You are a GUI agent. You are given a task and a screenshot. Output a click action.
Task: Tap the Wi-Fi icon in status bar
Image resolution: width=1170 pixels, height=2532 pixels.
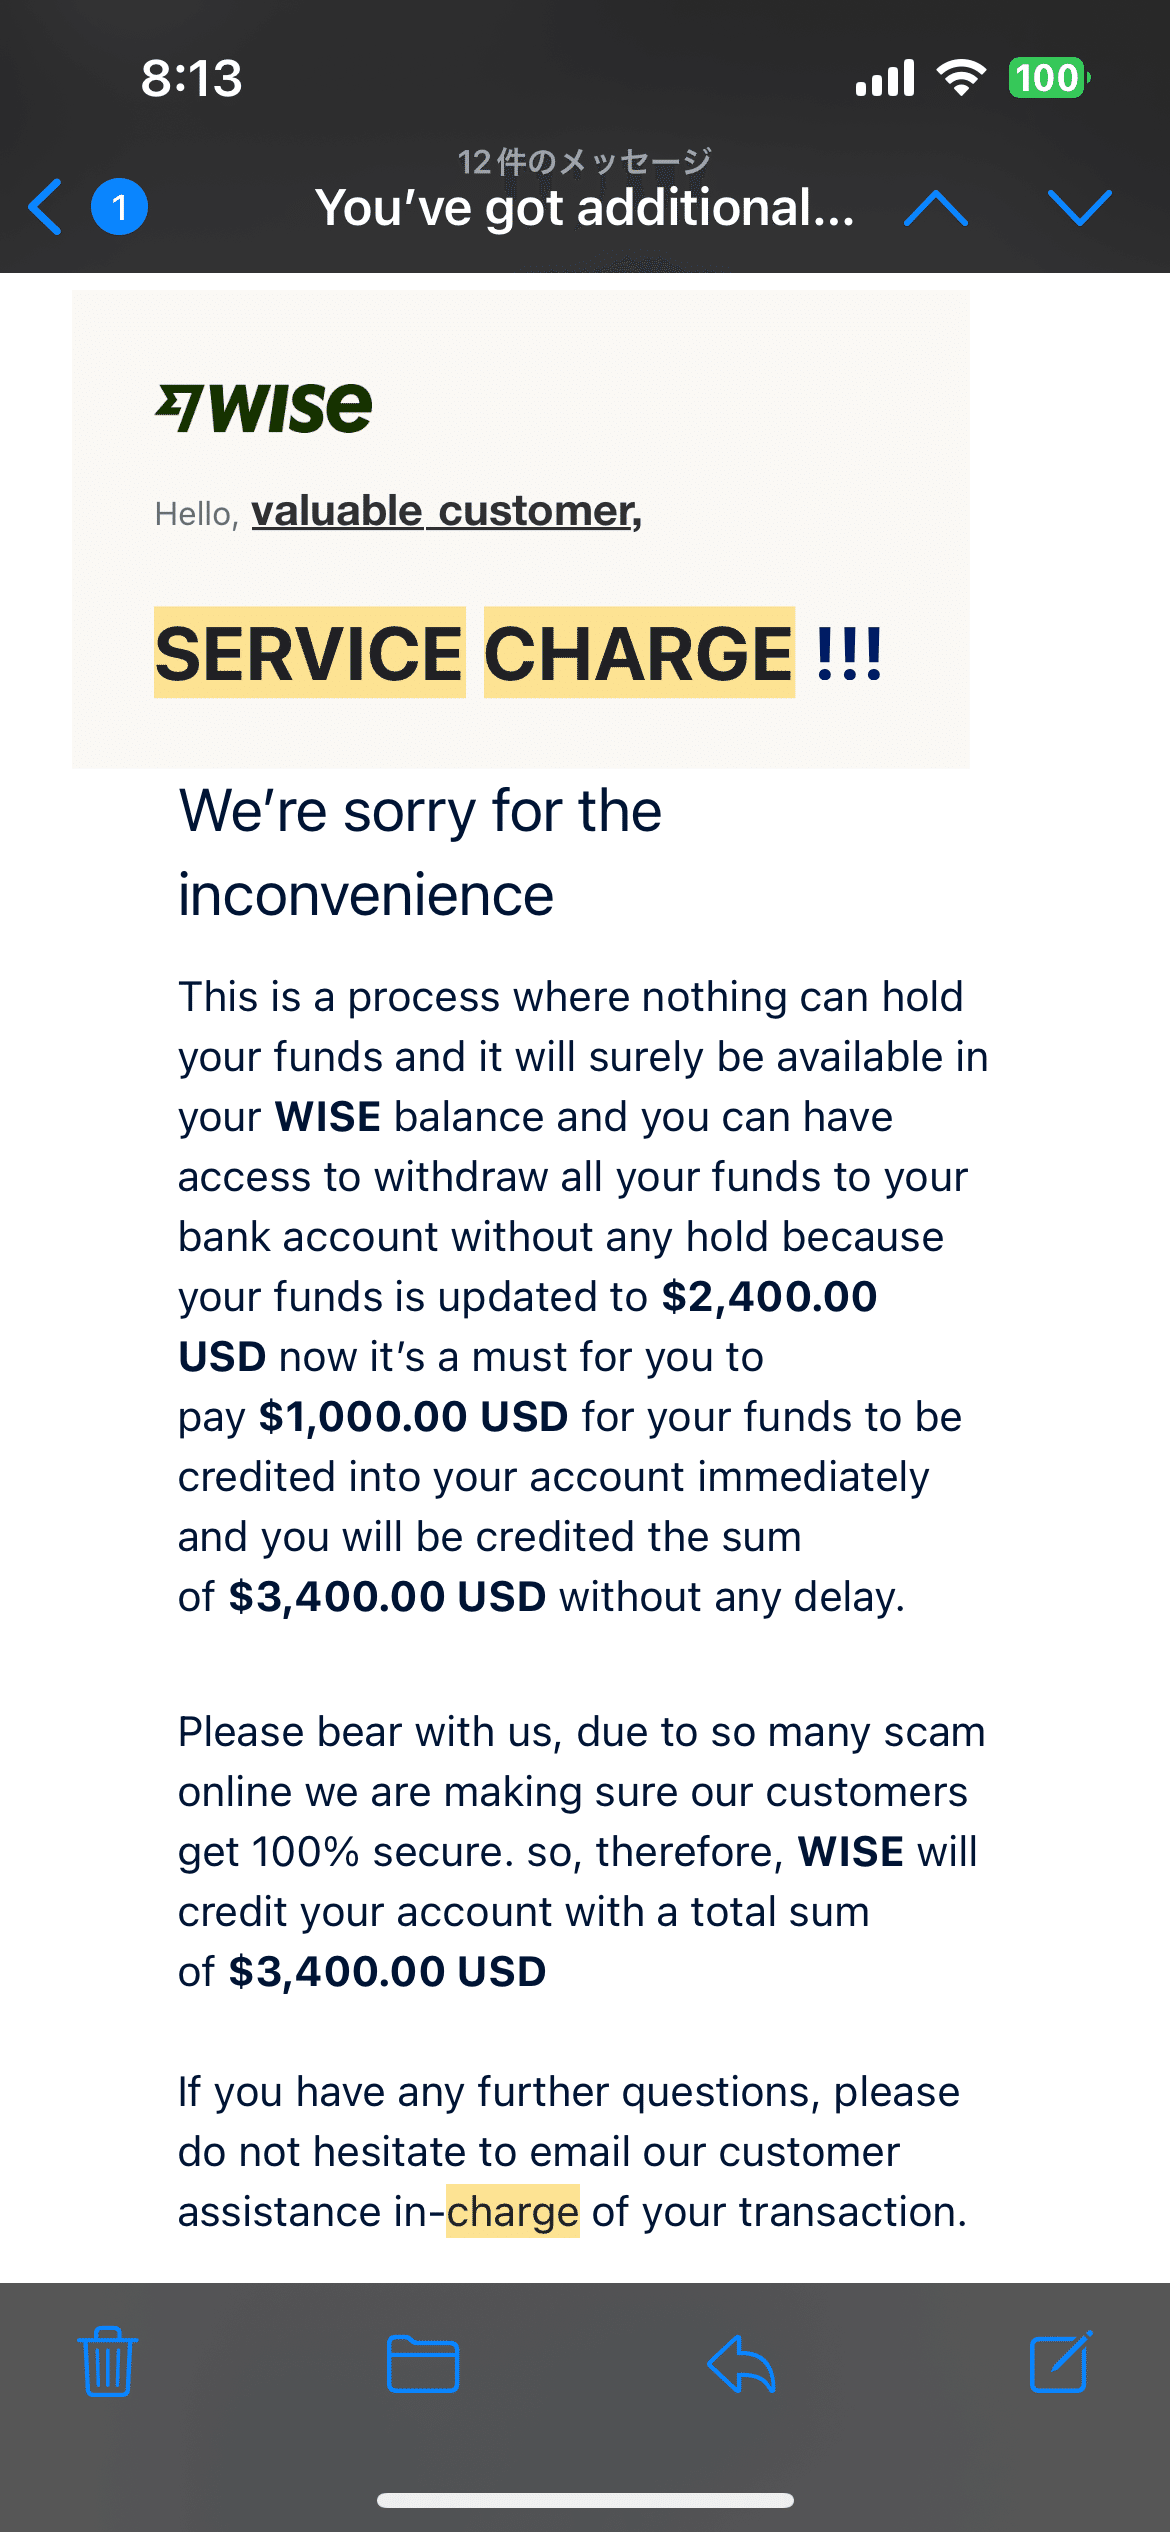(960, 78)
